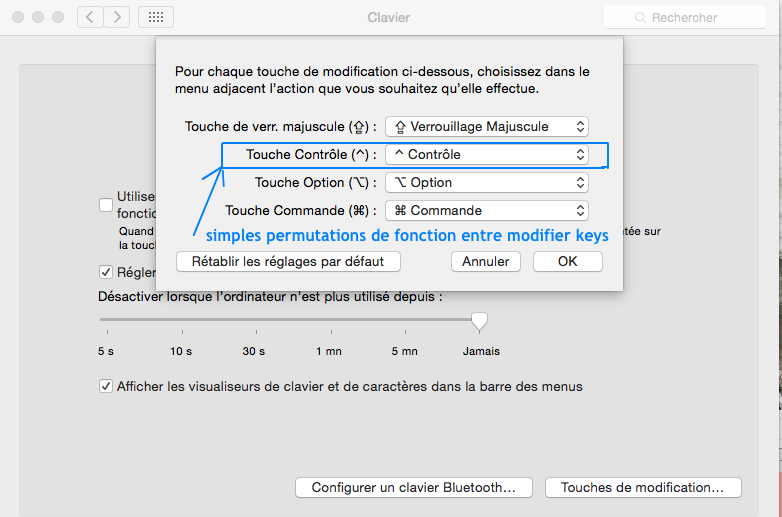
Task: Show all preferences grid icon
Action: click(x=156, y=17)
